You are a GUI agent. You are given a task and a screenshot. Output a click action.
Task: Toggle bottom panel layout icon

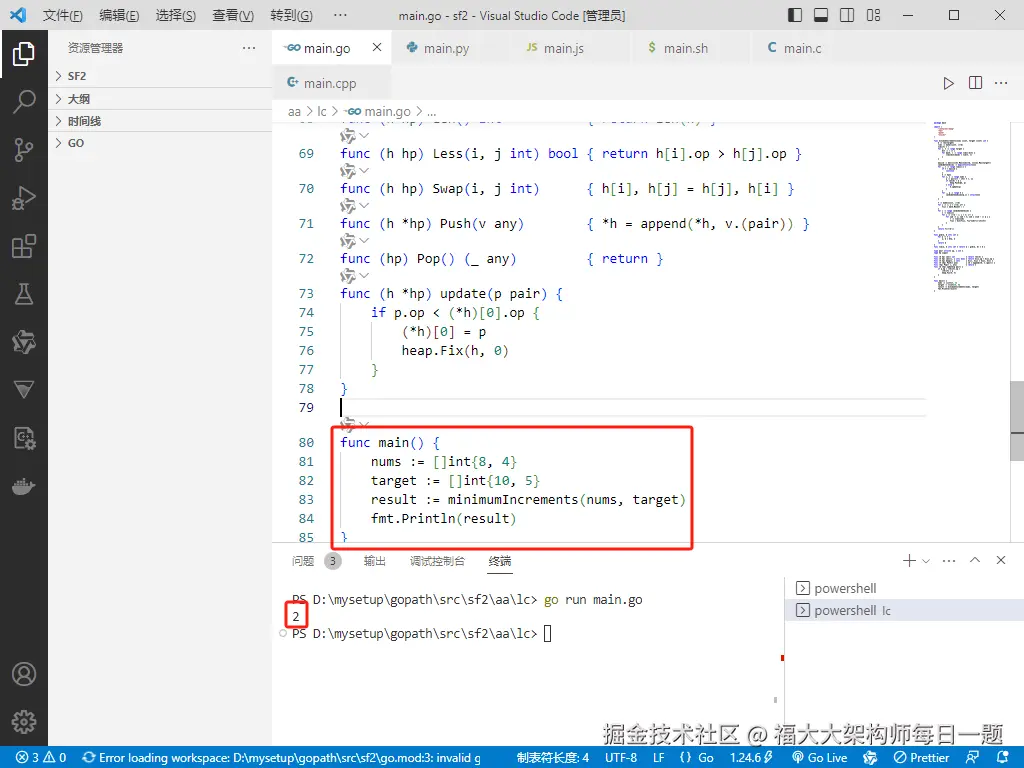(x=821, y=15)
